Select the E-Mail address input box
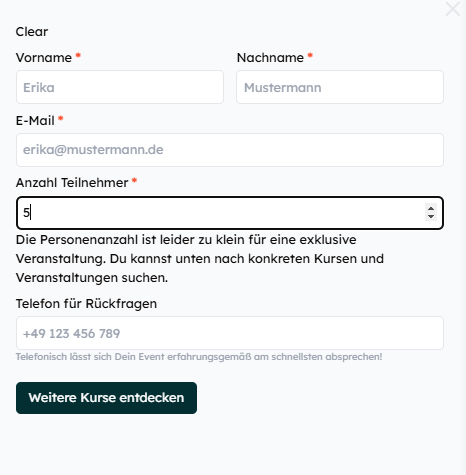 tap(230, 150)
